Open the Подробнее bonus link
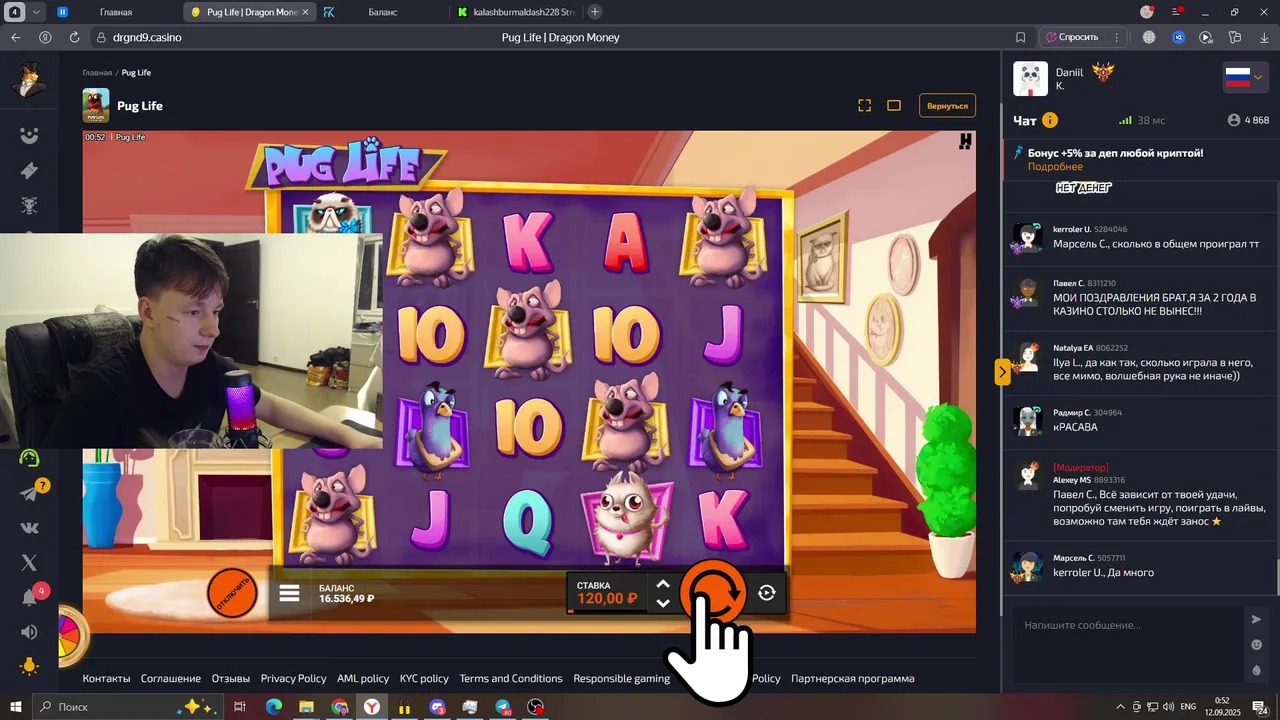Screen dimensions: 1280x720 click(x=1055, y=167)
